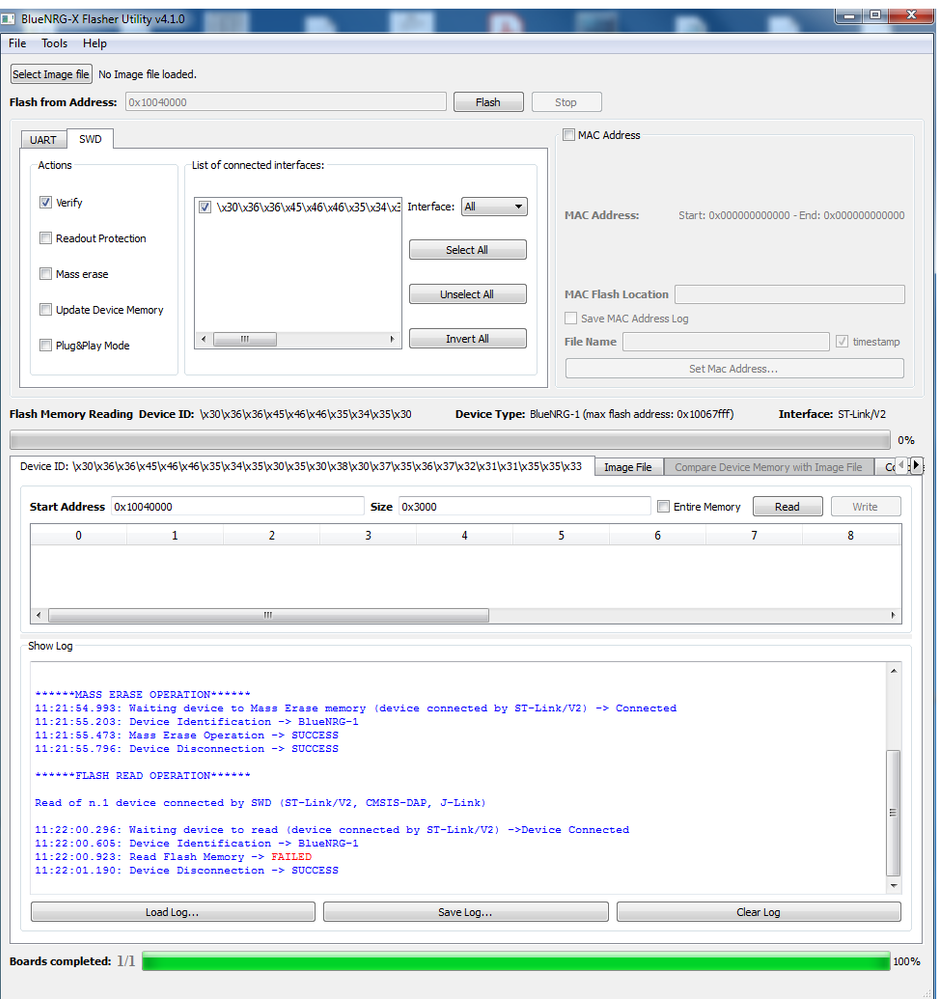This screenshot has height=999, width=937.
Task: Click Load Log... button
Action: coord(173,912)
